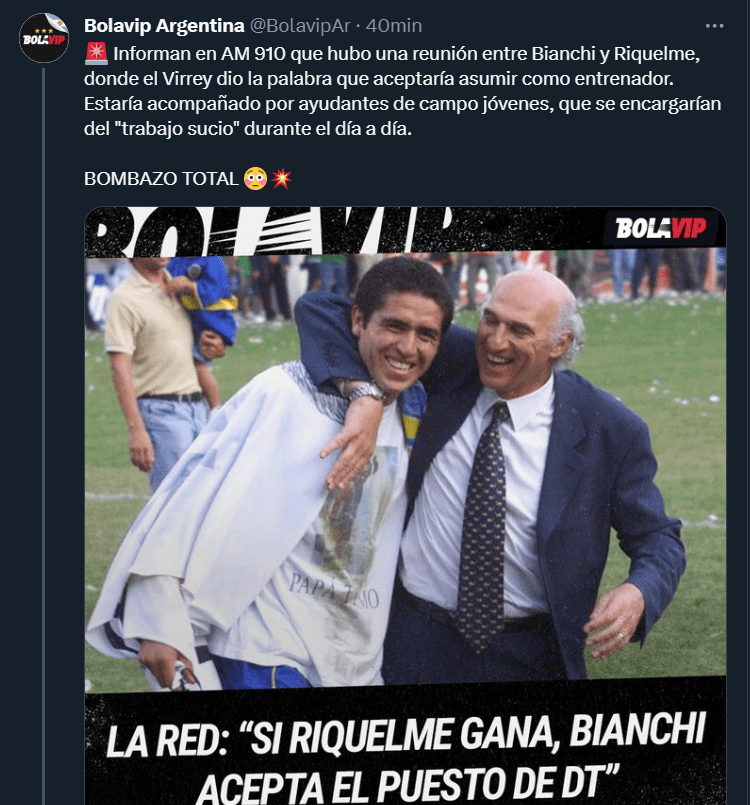Open the three-dot more options menu
750x805 pixels.
(714, 26)
